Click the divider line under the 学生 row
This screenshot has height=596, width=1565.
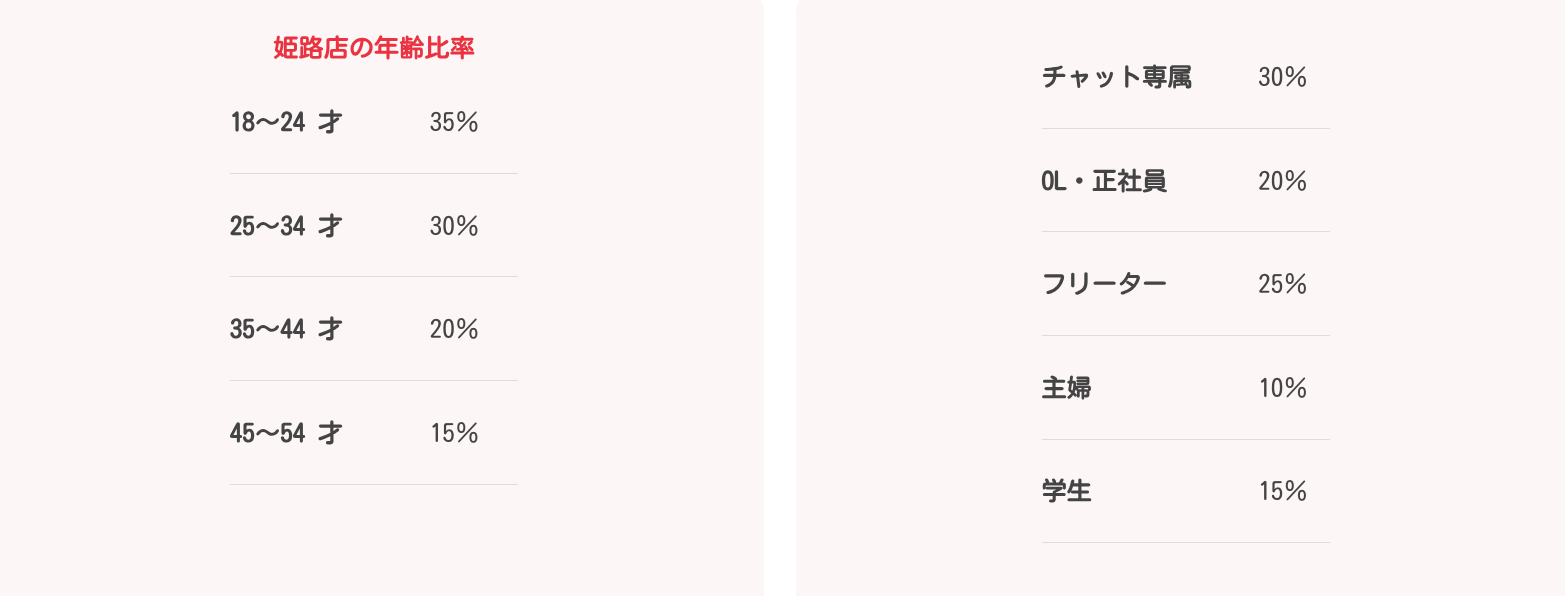tap(1186, 543)
